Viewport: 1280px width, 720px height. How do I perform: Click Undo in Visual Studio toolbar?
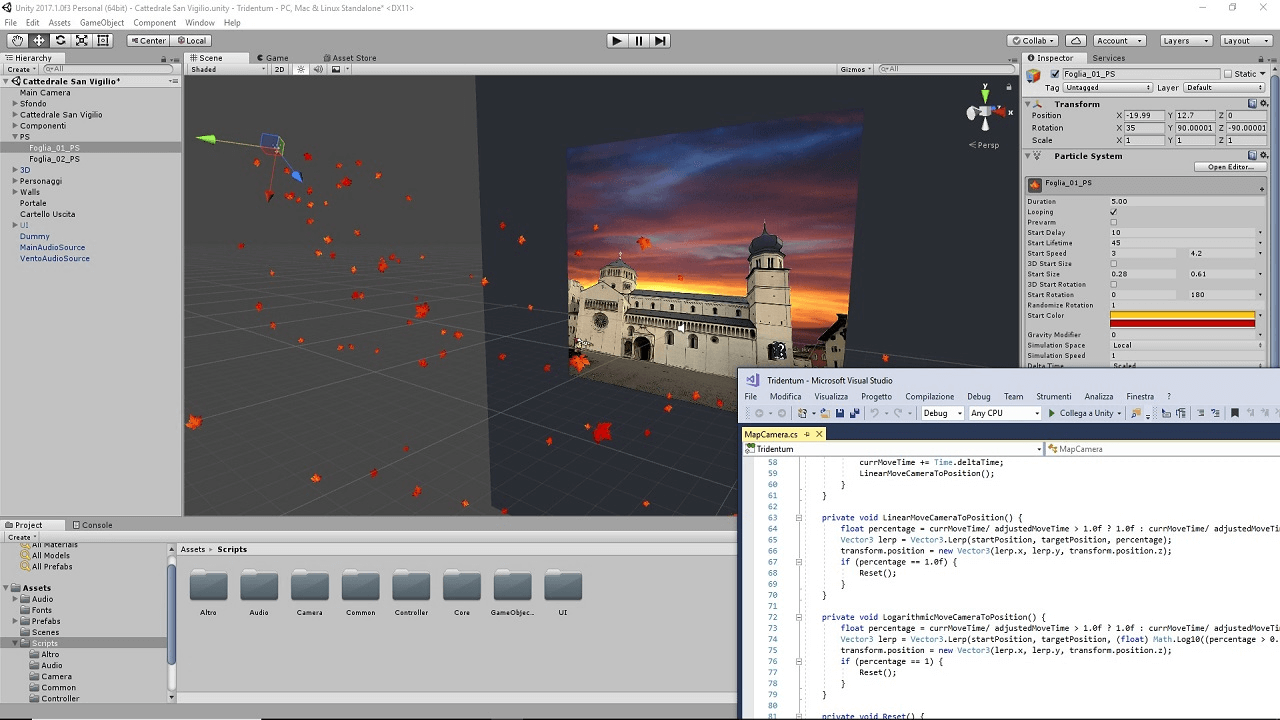point(875,413)
